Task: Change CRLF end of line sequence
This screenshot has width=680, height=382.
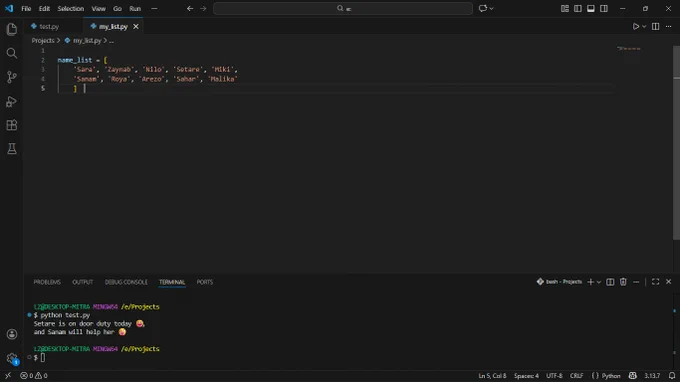Action: coord(576,375)
